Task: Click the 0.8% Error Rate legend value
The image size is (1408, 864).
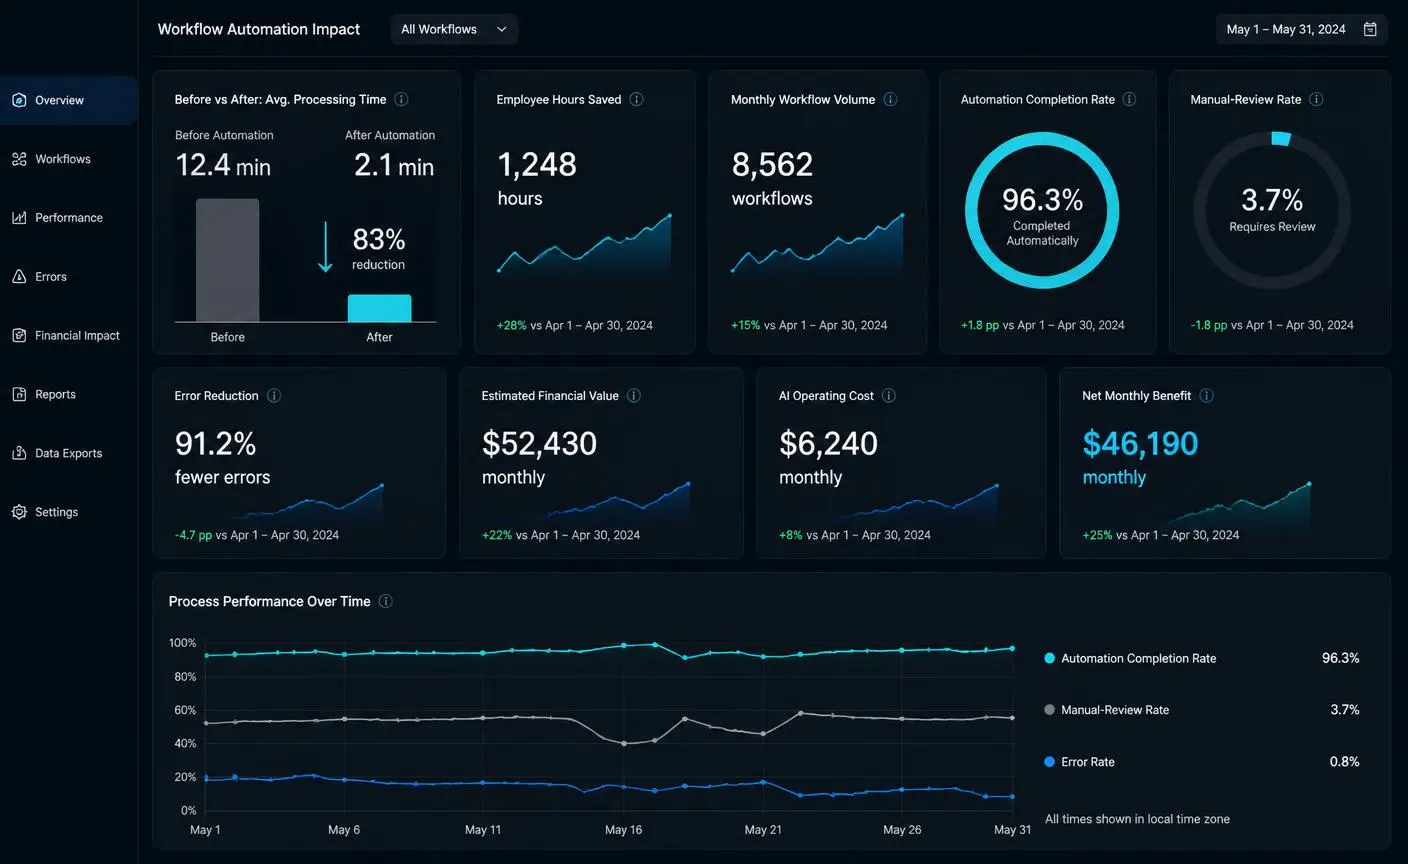Action: point(1344,762)
